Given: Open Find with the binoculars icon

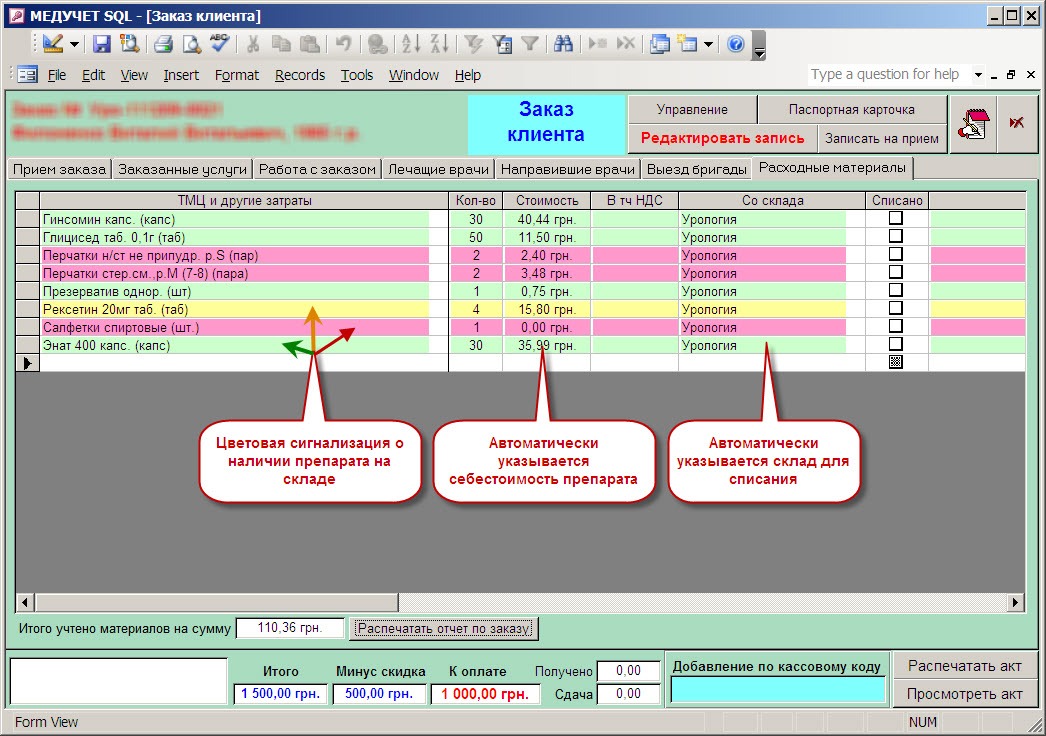Looking at the screenshot, I should coord(563,44).
